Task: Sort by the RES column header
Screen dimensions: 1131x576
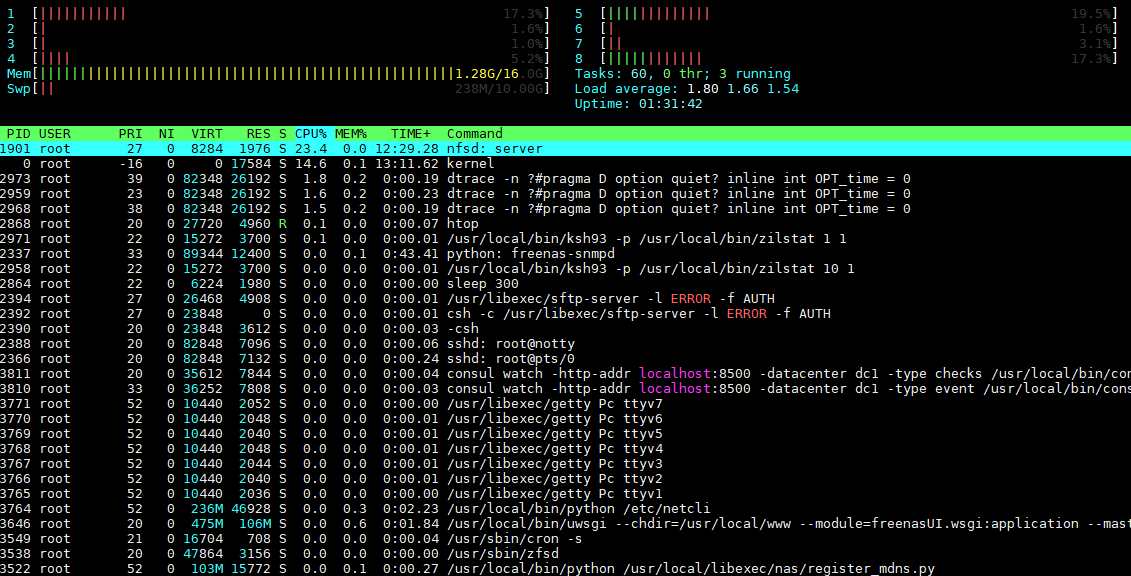Action: click(x=258, y=133)
